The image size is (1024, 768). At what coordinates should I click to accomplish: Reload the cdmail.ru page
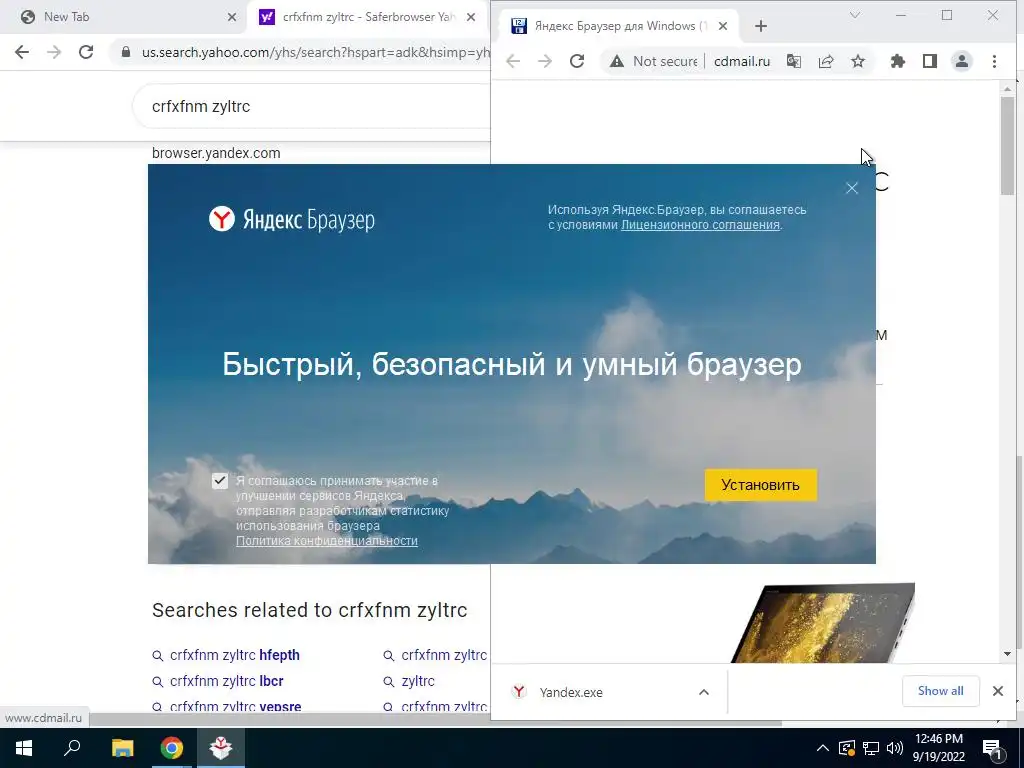577,61
